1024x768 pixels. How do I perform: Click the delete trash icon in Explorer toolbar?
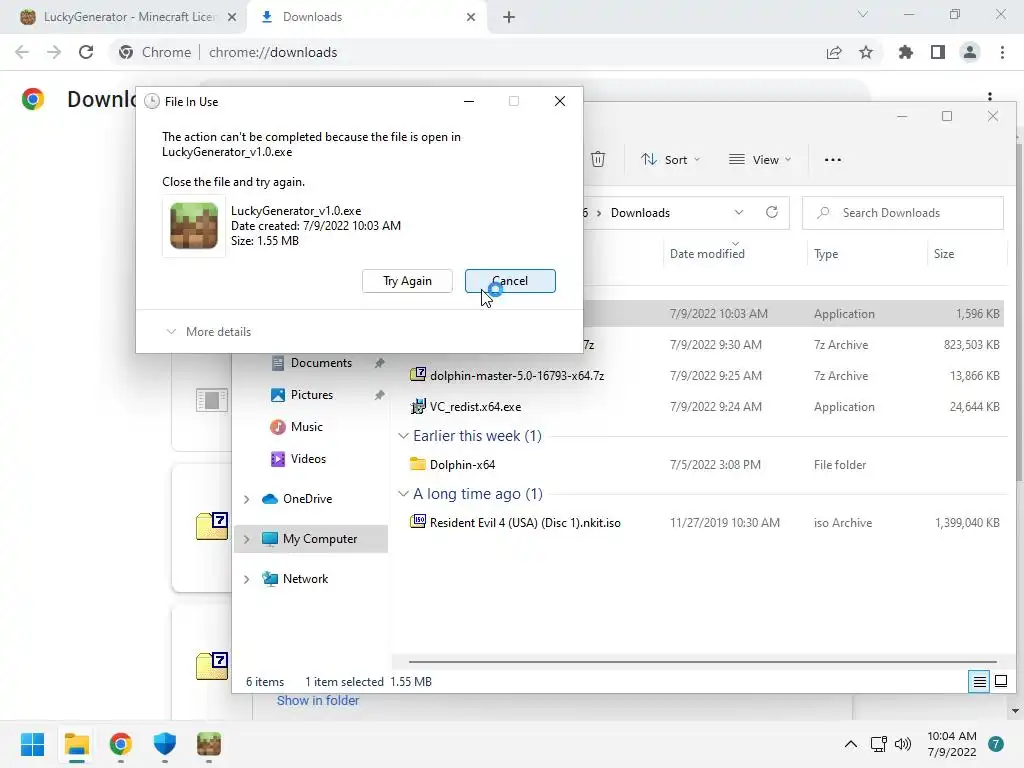598,159
